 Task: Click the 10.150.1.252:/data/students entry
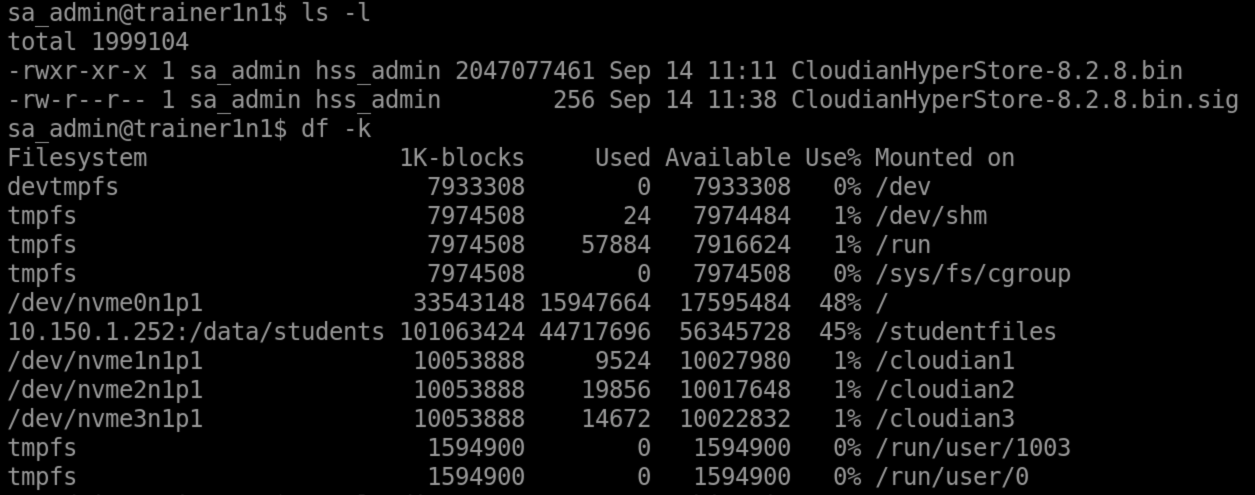pyautogui.click(x=196, y=331)
